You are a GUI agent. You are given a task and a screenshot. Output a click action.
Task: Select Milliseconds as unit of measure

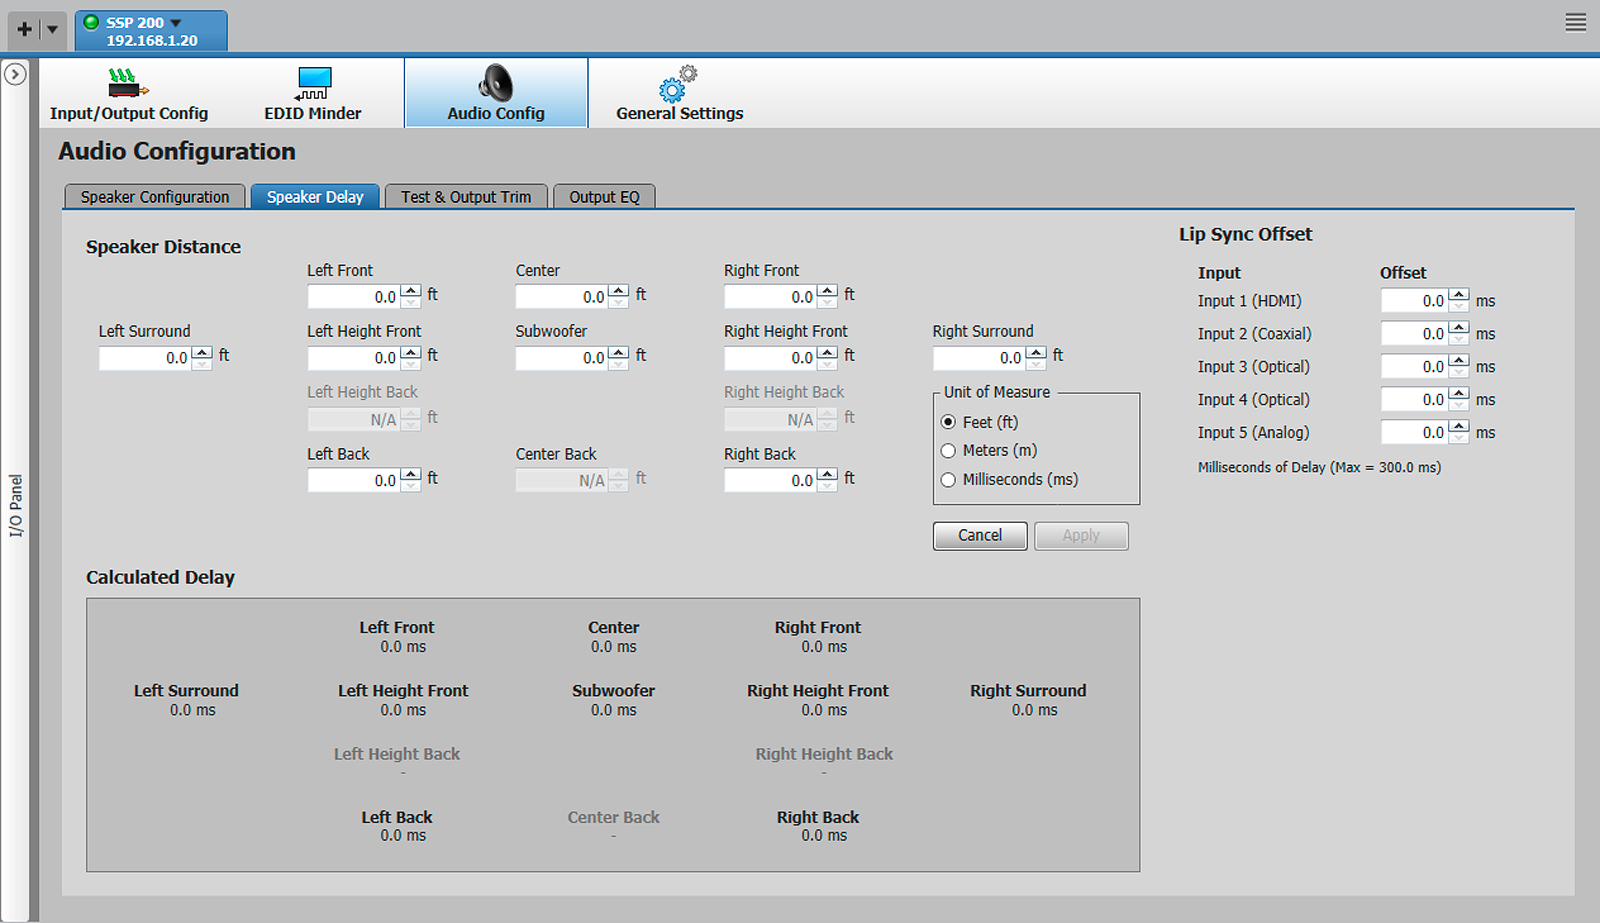click(948, 480)
